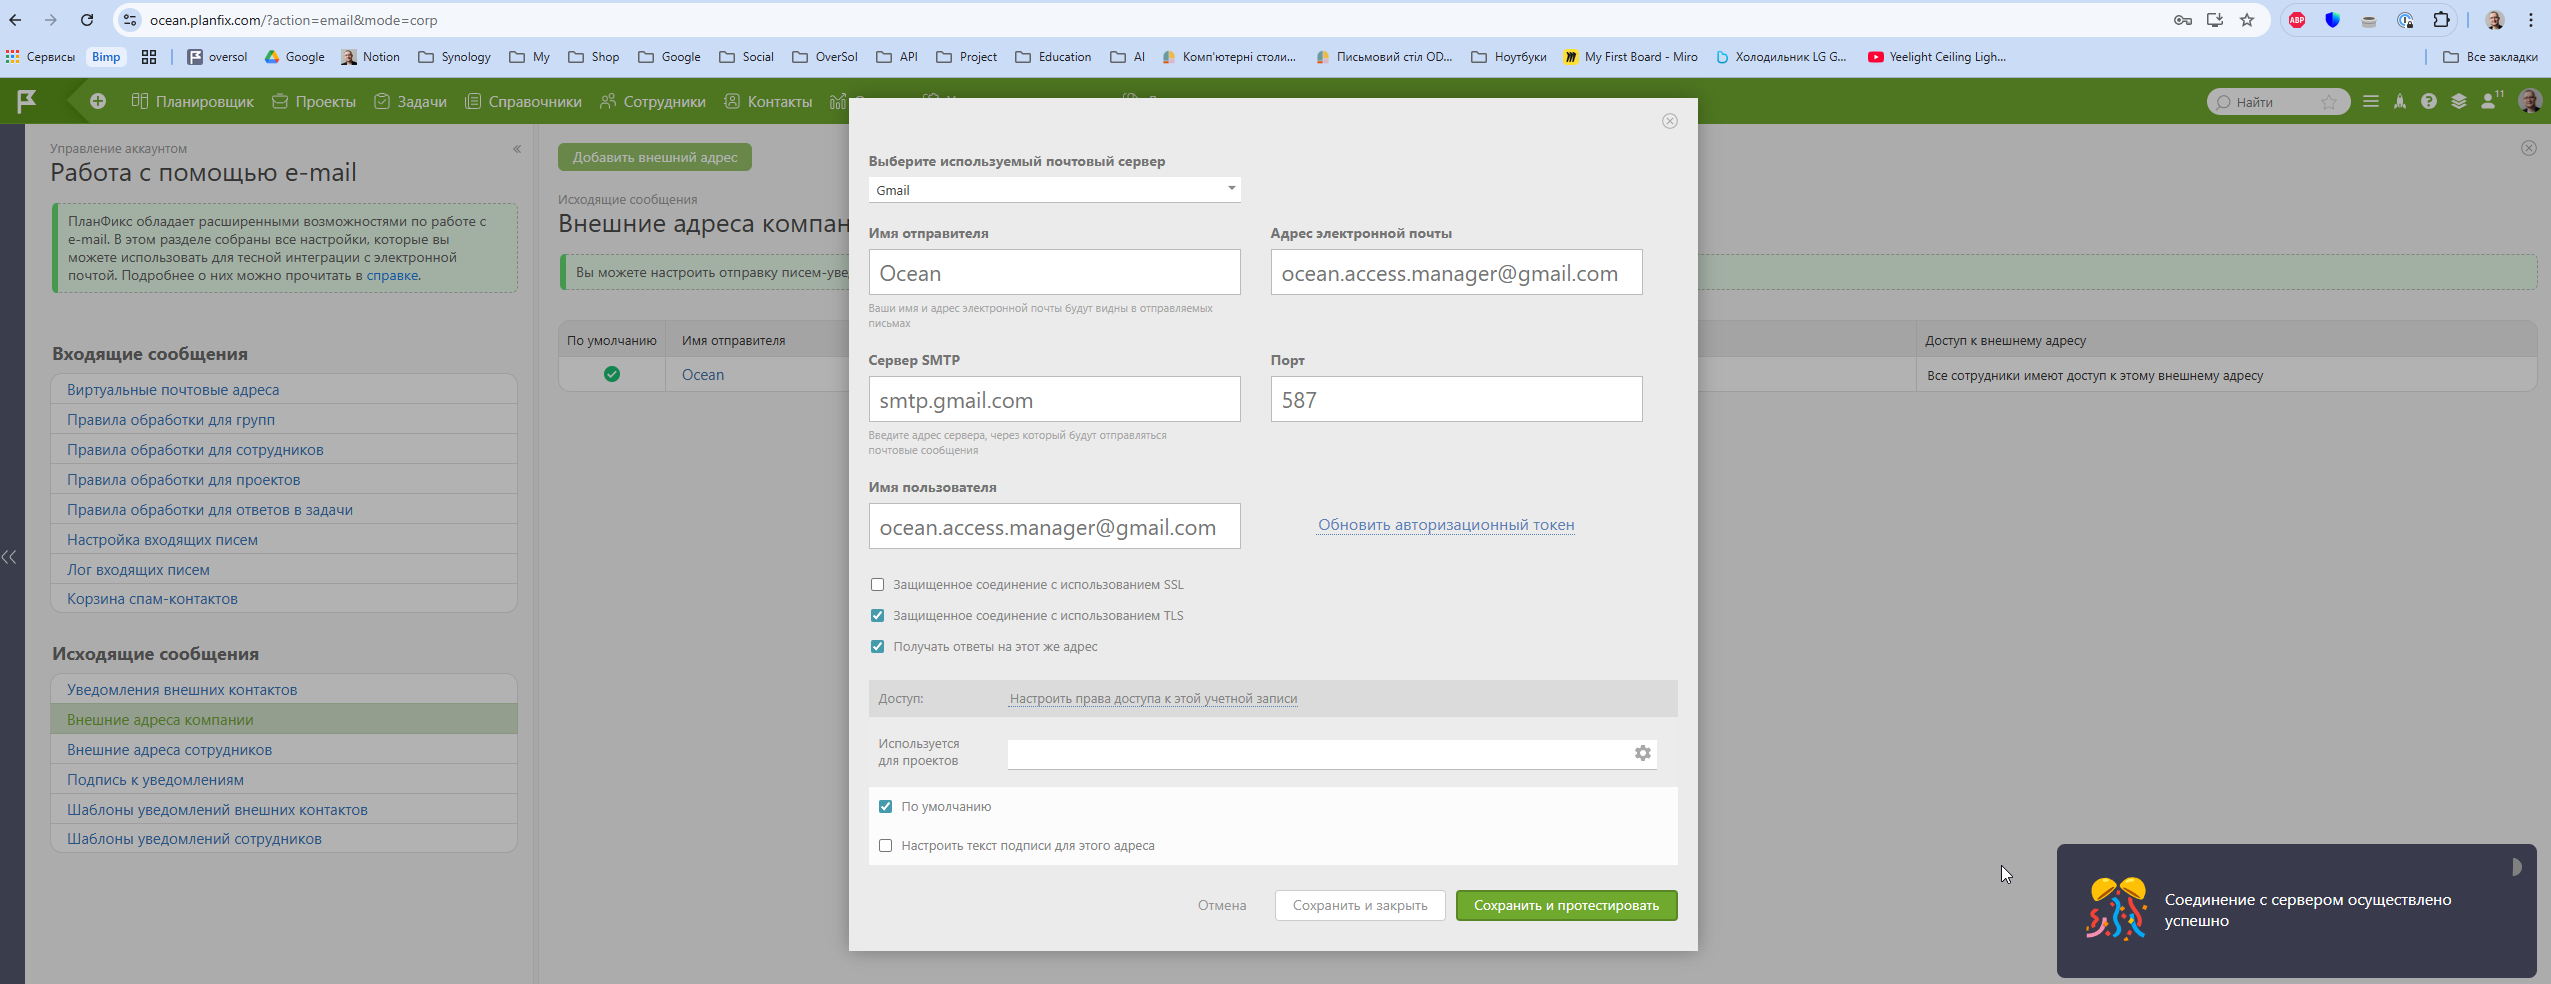Open the Проекты menu
This screenshot has width=2551, height=984.
pos(314,102)
